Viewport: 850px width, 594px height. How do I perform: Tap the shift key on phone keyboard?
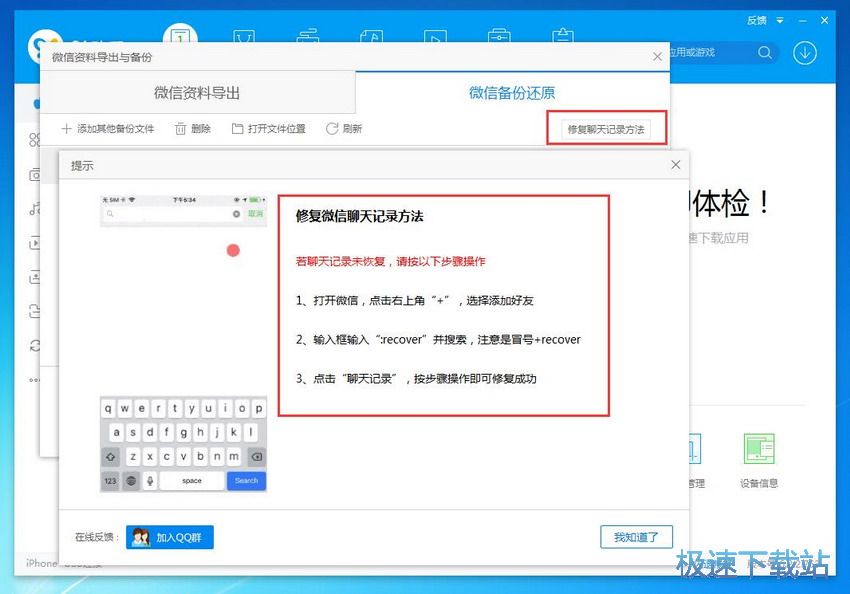[x=111, y=457]
